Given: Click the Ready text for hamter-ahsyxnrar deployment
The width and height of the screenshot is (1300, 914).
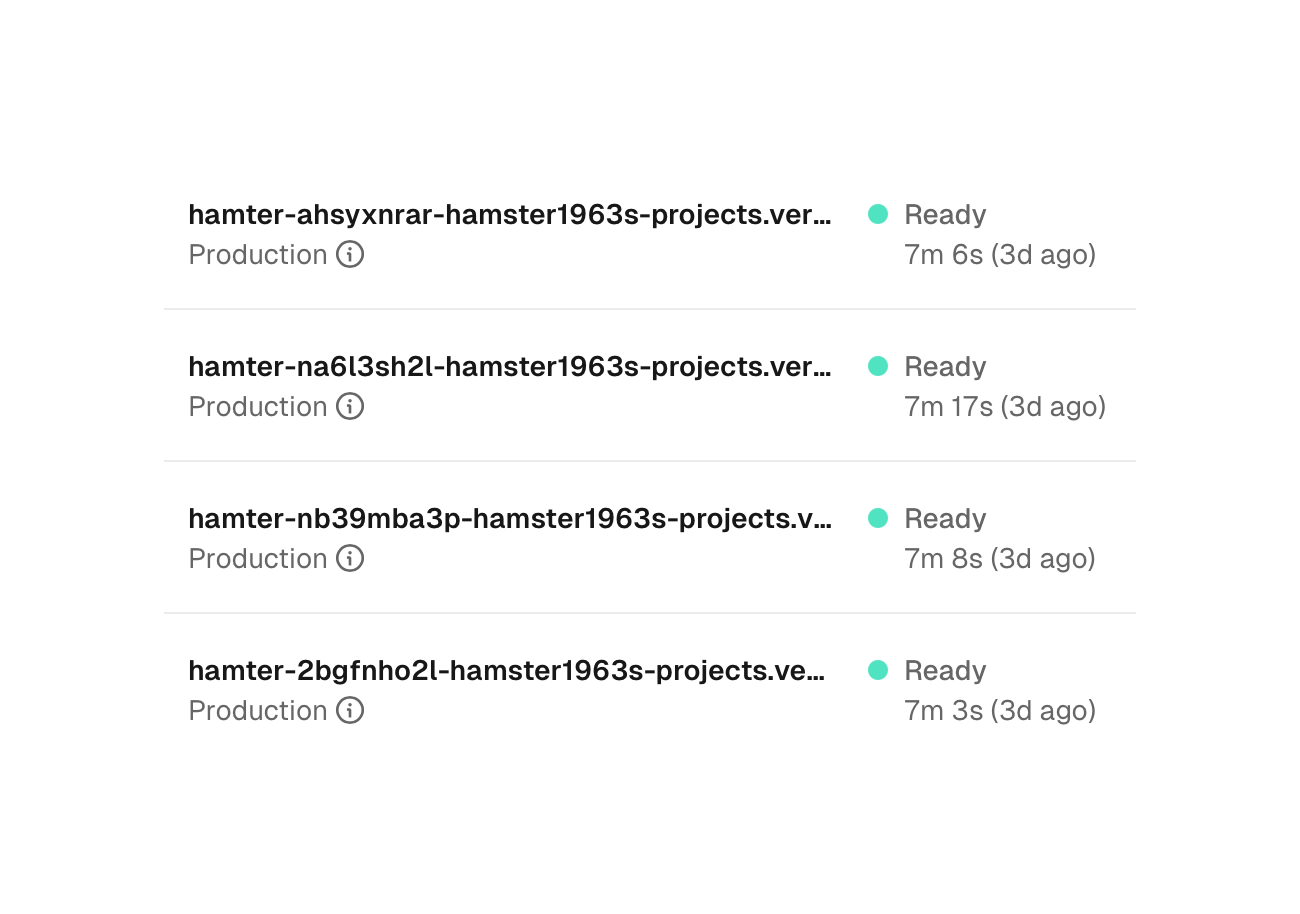Looking at the screenshot, I should click(x=945, y=214).
